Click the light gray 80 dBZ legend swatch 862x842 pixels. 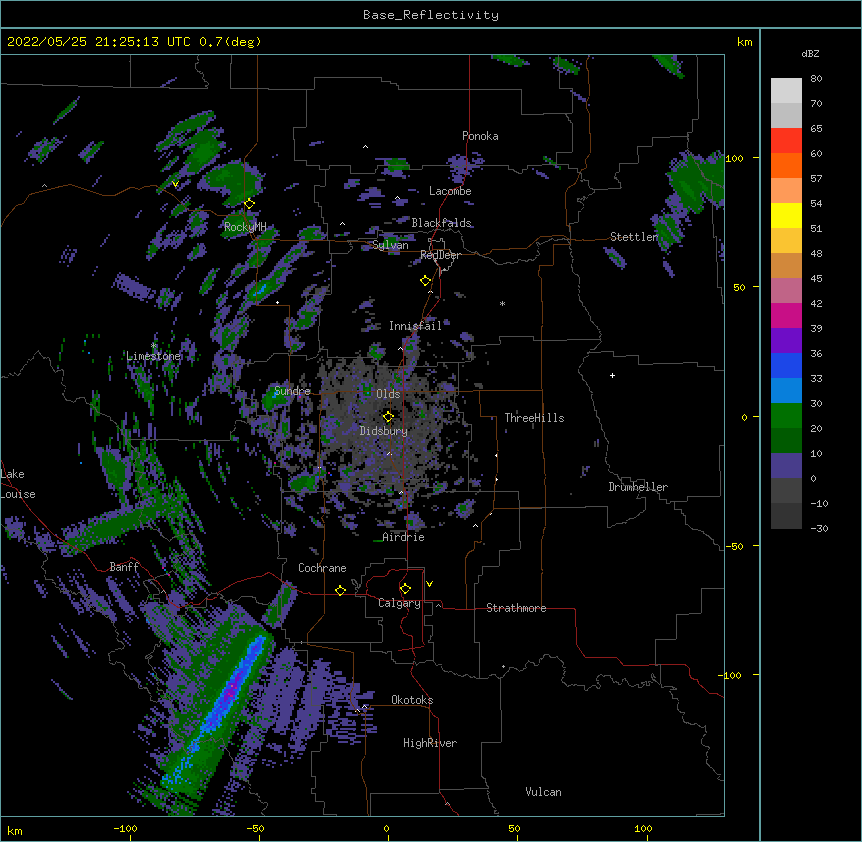click(786, 91)
